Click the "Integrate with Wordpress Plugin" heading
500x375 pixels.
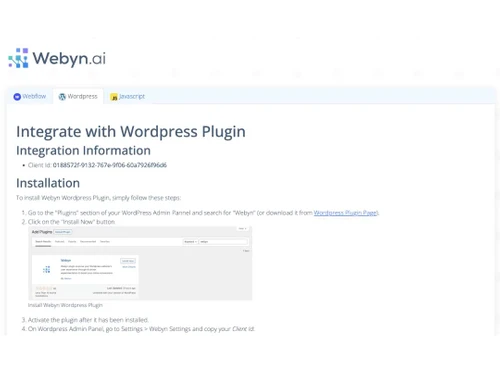pos(131,132)
